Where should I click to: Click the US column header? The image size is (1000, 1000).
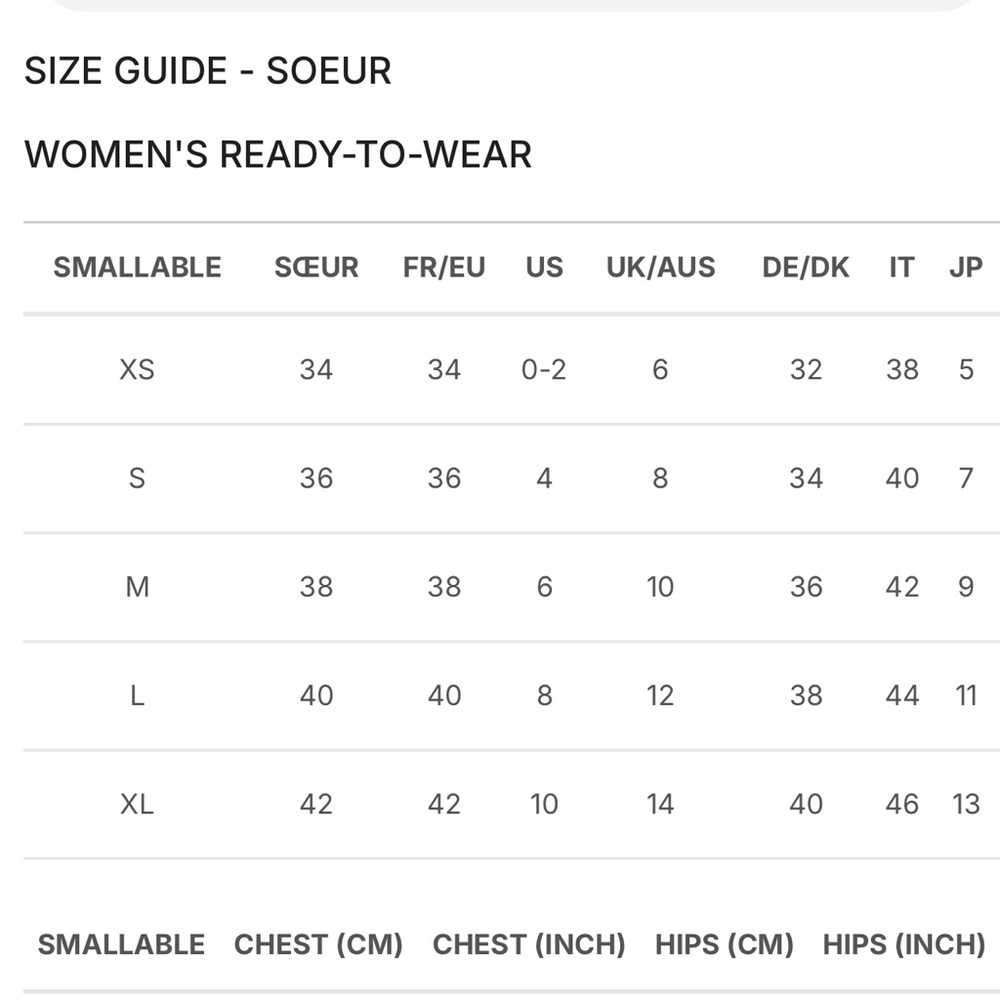[x=544, y=267]
